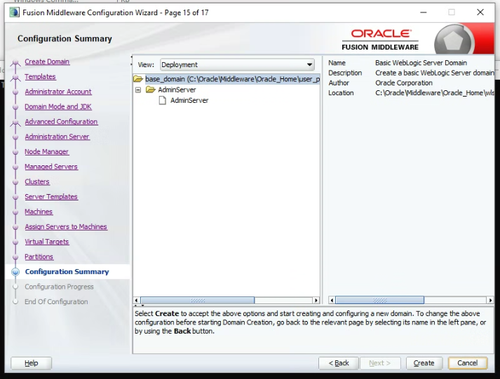Viewport: 500px width, 379px height.
Task: Open Node Manager step
Action: click(x=47, y=152)
